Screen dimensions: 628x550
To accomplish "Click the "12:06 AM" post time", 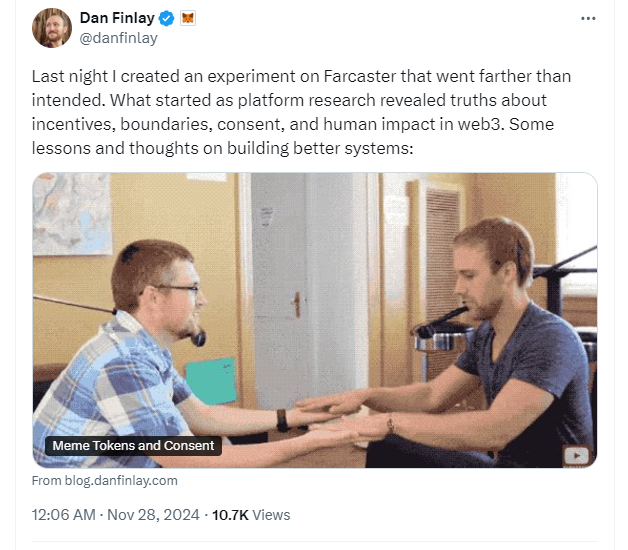I will pyautogui.click(x=62, y=515).
